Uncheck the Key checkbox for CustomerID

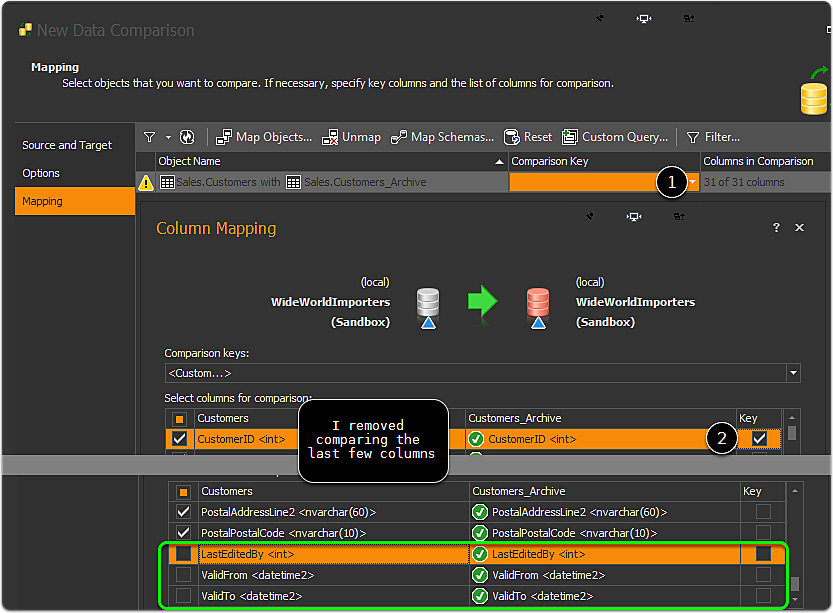tap(760, 439)
